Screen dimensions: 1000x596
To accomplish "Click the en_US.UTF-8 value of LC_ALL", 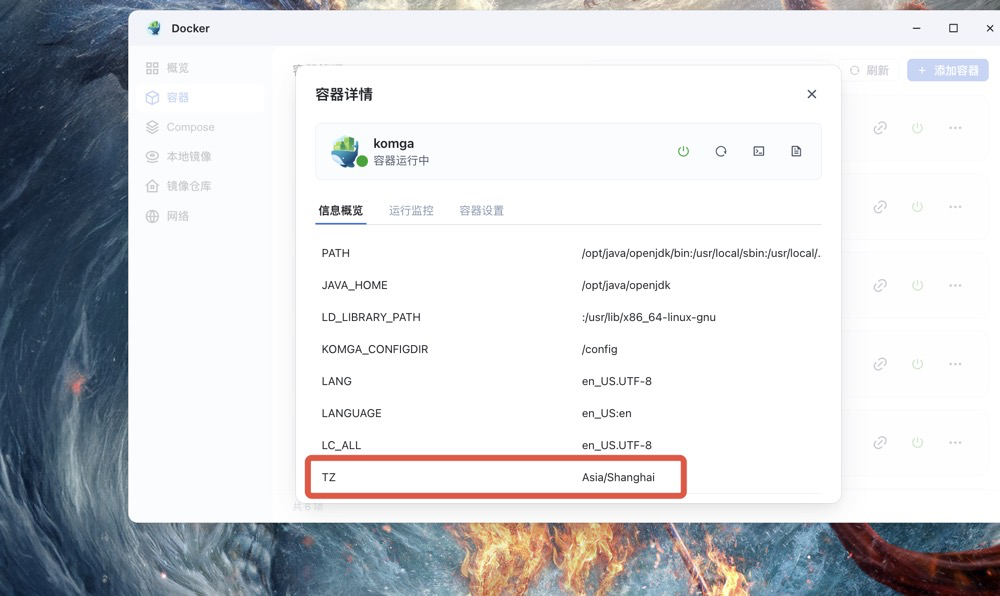I will tap(617, 445).
